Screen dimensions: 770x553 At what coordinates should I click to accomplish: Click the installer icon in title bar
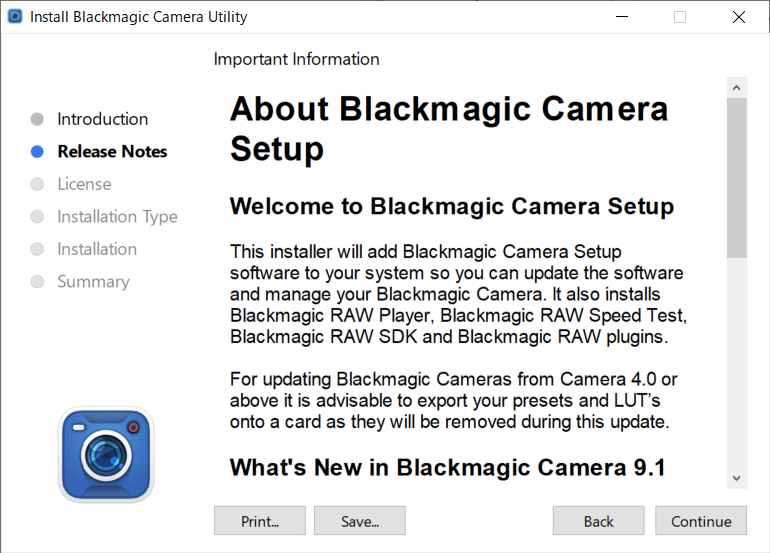15,16
